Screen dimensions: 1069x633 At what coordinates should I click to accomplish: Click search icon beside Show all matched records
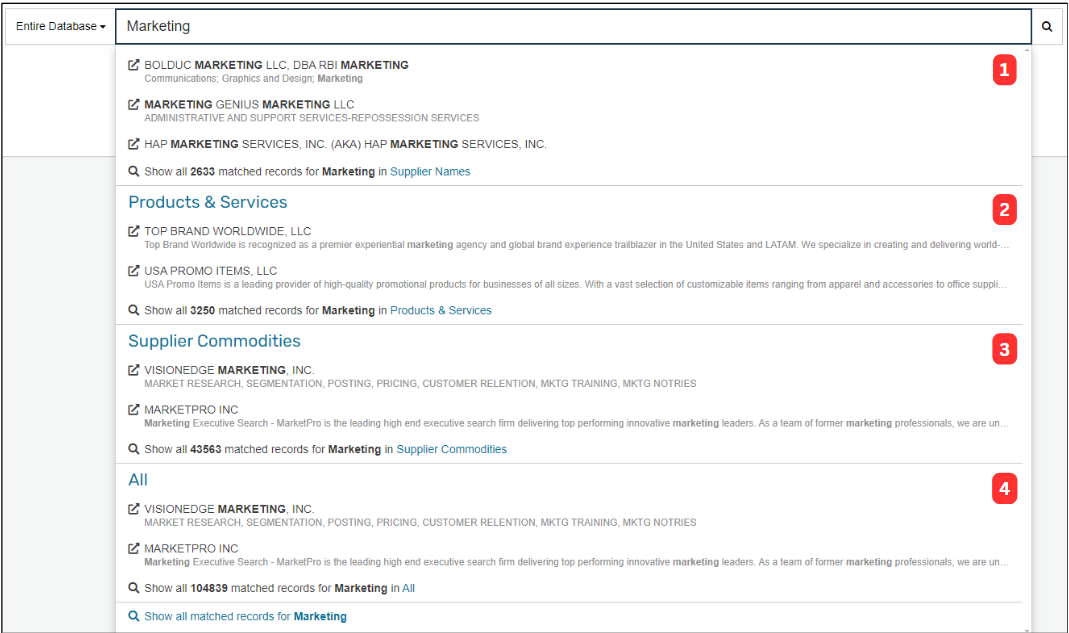click(x=134, y=616)
